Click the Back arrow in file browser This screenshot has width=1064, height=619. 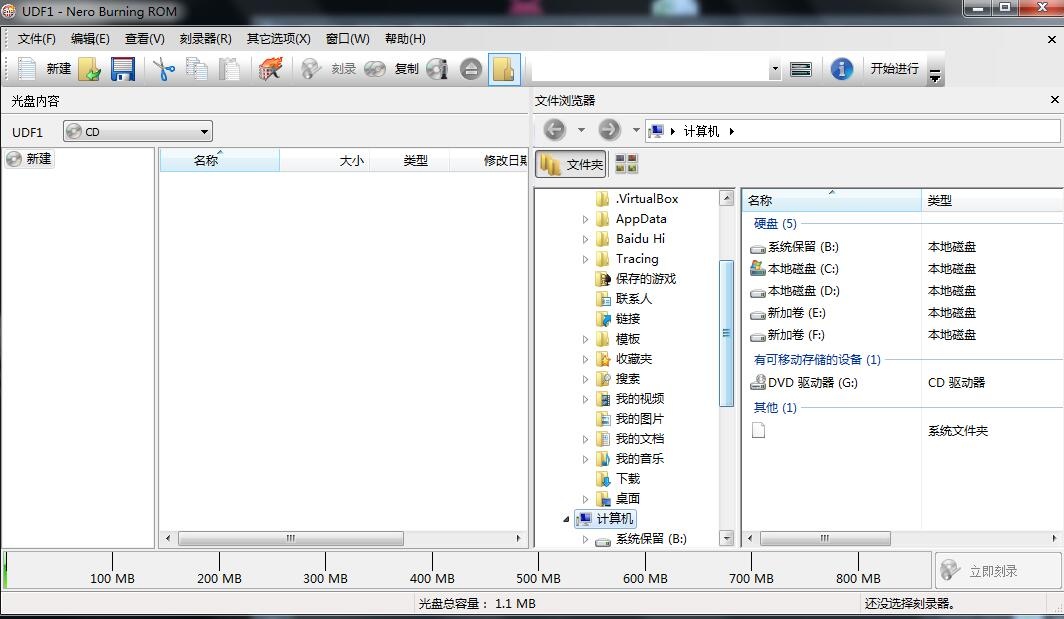pos(555,130)
